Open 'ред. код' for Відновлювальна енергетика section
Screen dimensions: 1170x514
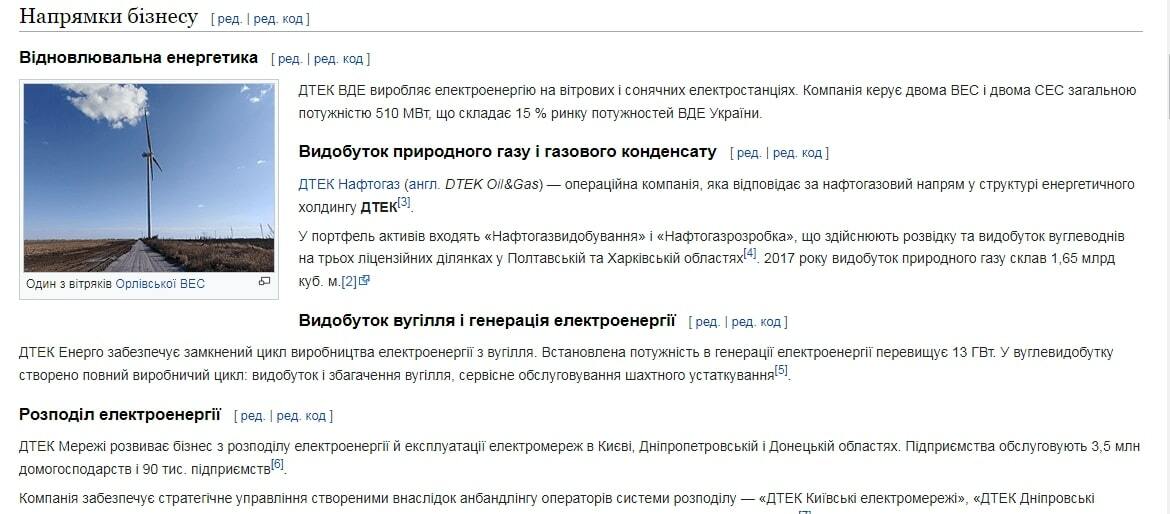click(x=339, y=59)
